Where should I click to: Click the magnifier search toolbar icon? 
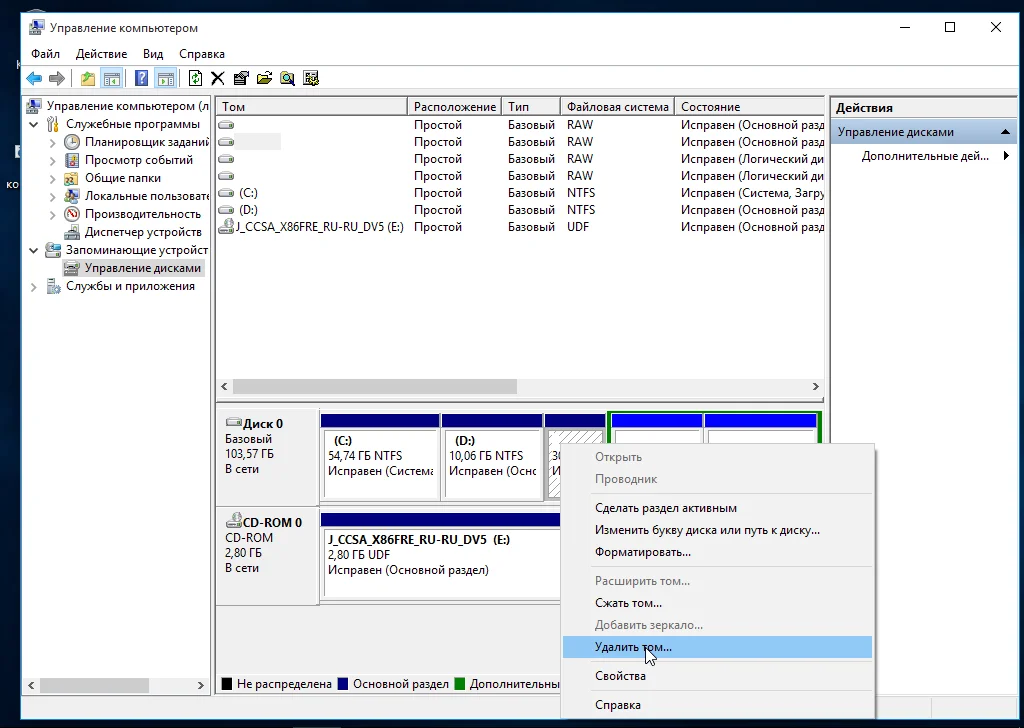pos(287,78)
